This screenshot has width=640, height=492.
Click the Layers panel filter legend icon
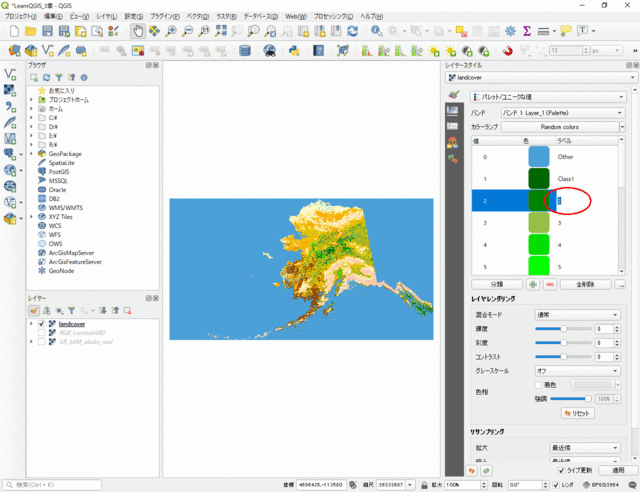(71, 311)
